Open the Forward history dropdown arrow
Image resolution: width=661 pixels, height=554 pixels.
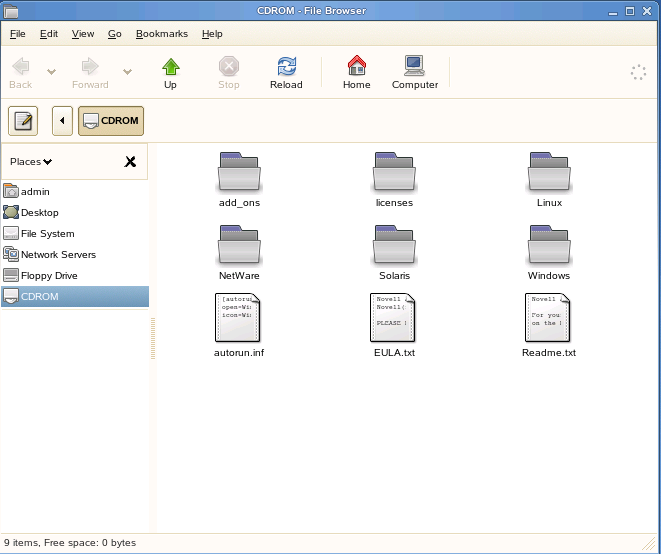tap(127, 72)
